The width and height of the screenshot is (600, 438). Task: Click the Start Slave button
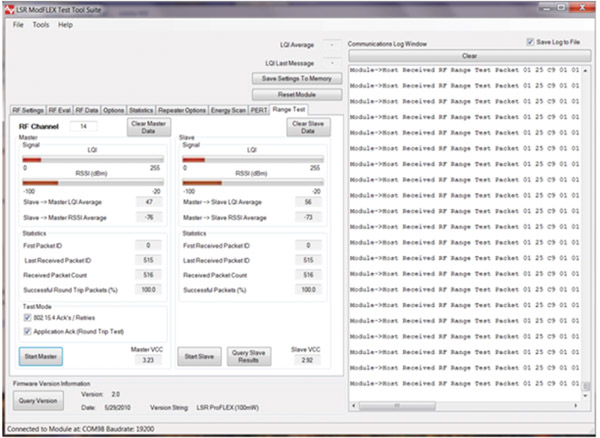[x=199, y=357]
